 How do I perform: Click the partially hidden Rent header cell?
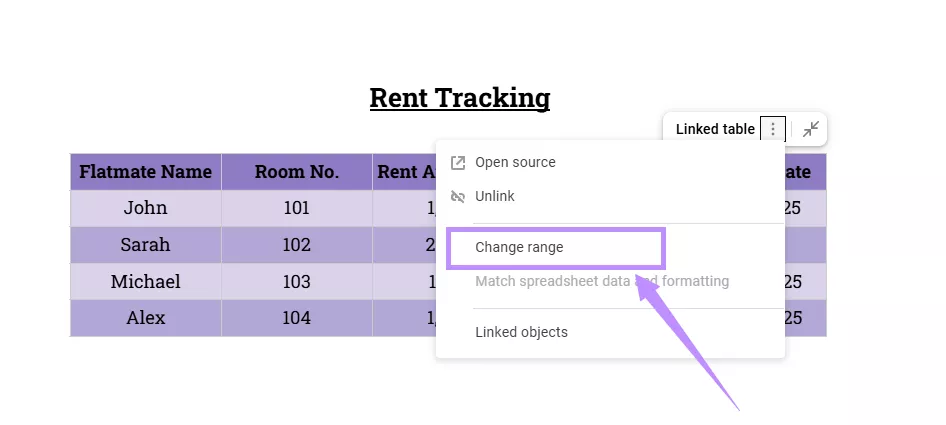coord(404,172)
